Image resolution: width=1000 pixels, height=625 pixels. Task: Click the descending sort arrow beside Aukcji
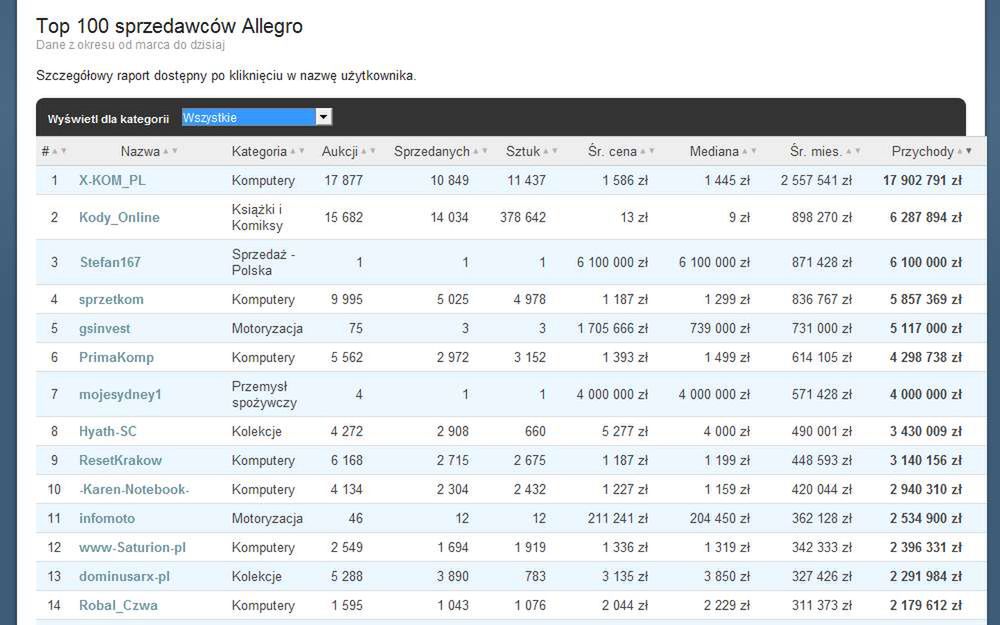(x=372, y=152)
